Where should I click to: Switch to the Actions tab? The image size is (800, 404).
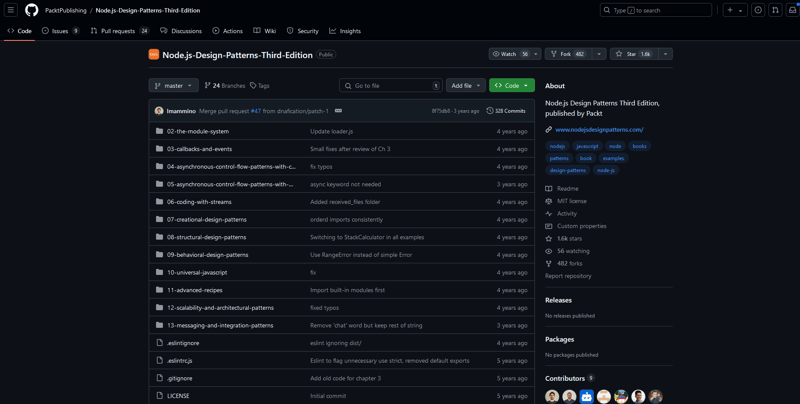tap(227, 31)
